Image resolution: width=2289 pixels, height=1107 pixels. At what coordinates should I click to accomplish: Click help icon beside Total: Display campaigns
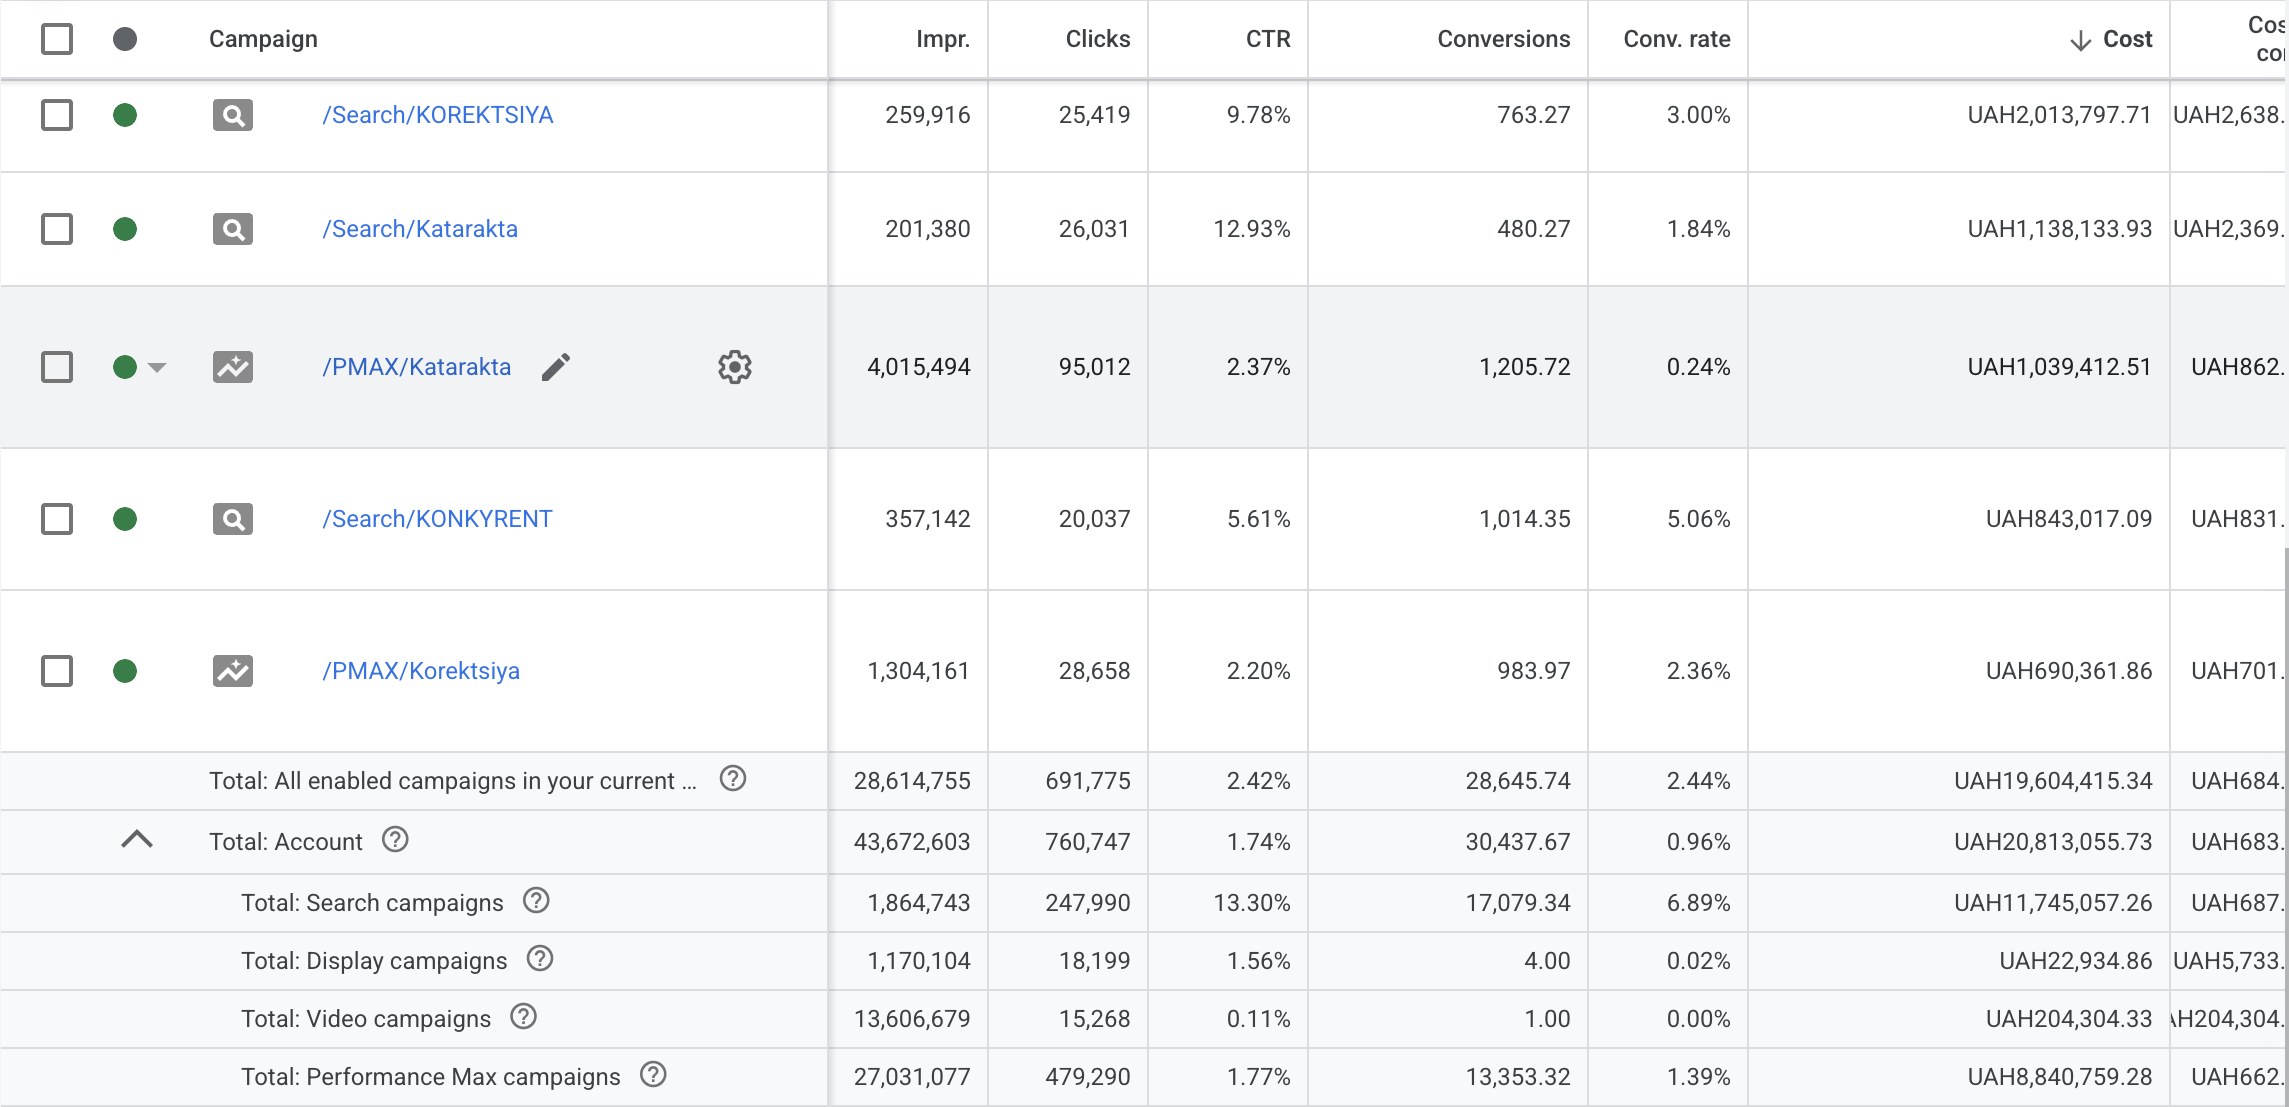tap(540, 959)
